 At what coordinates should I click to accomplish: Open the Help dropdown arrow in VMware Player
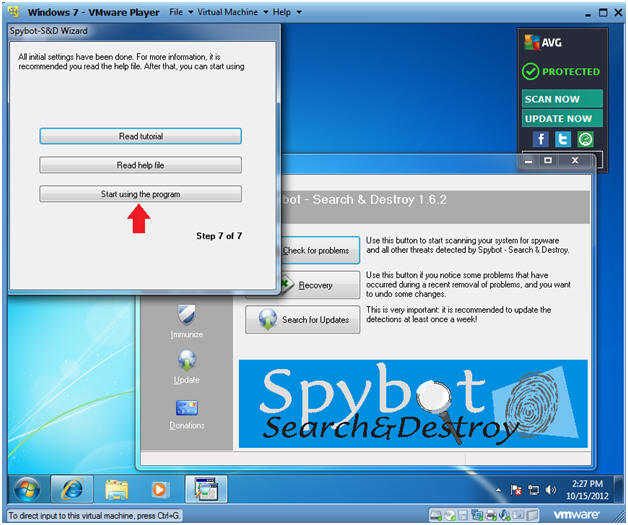pos(299,12)
